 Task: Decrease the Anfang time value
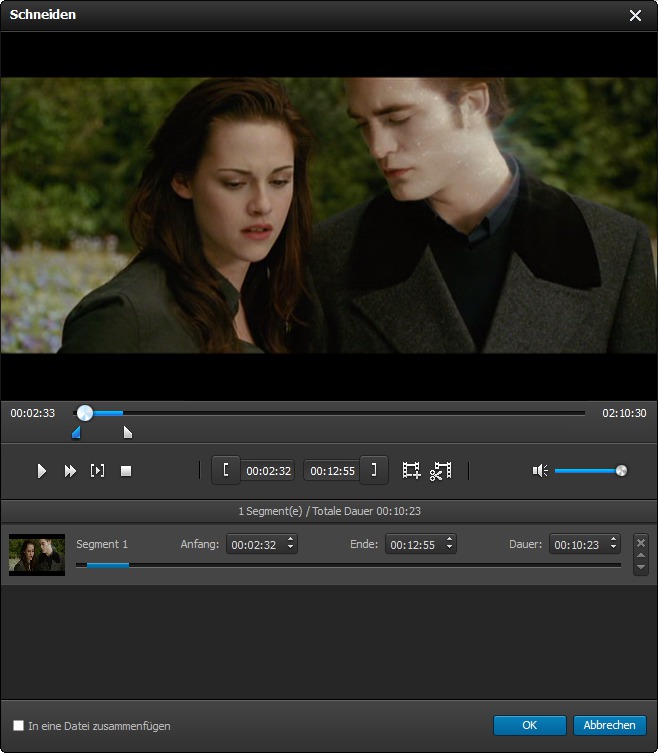[291, 548]
